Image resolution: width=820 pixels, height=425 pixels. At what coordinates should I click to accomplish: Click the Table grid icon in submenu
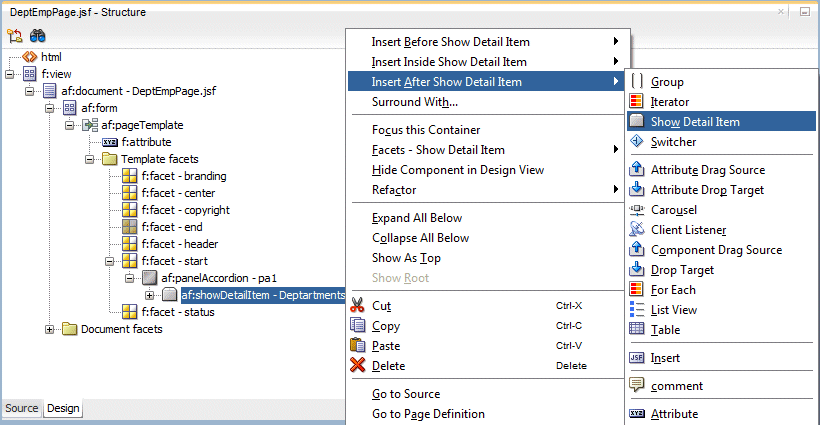tap(636, 329)
